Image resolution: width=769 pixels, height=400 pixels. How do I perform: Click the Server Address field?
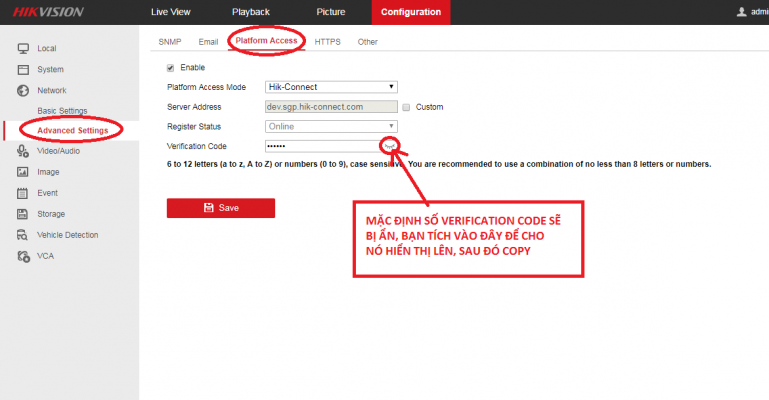click(x=331, y=107)
